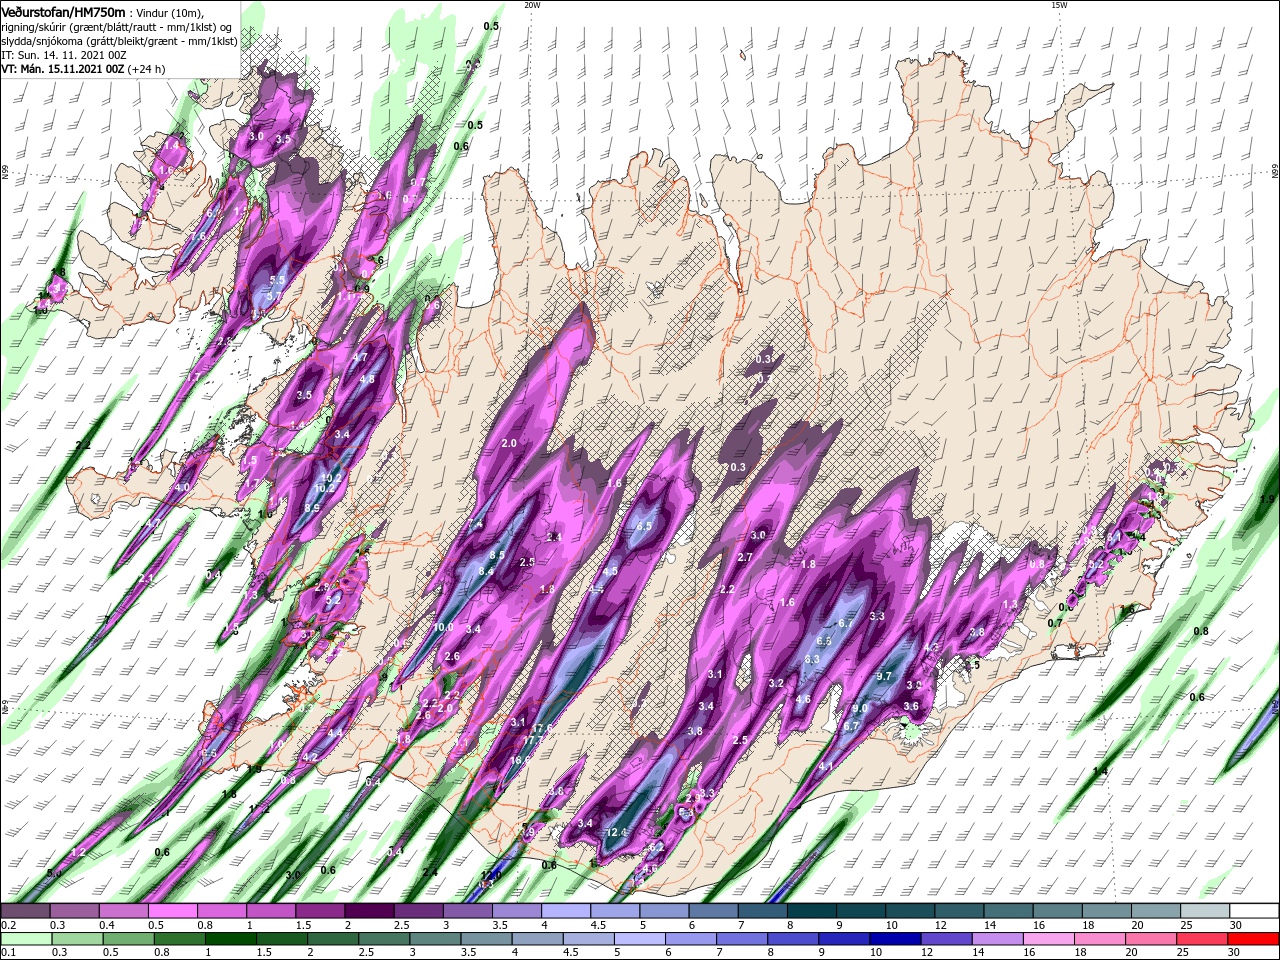This screenshot has width=1280, height=960.
Task: Click the 9.0 precipitation value on the map
Action: click(860, 709)
